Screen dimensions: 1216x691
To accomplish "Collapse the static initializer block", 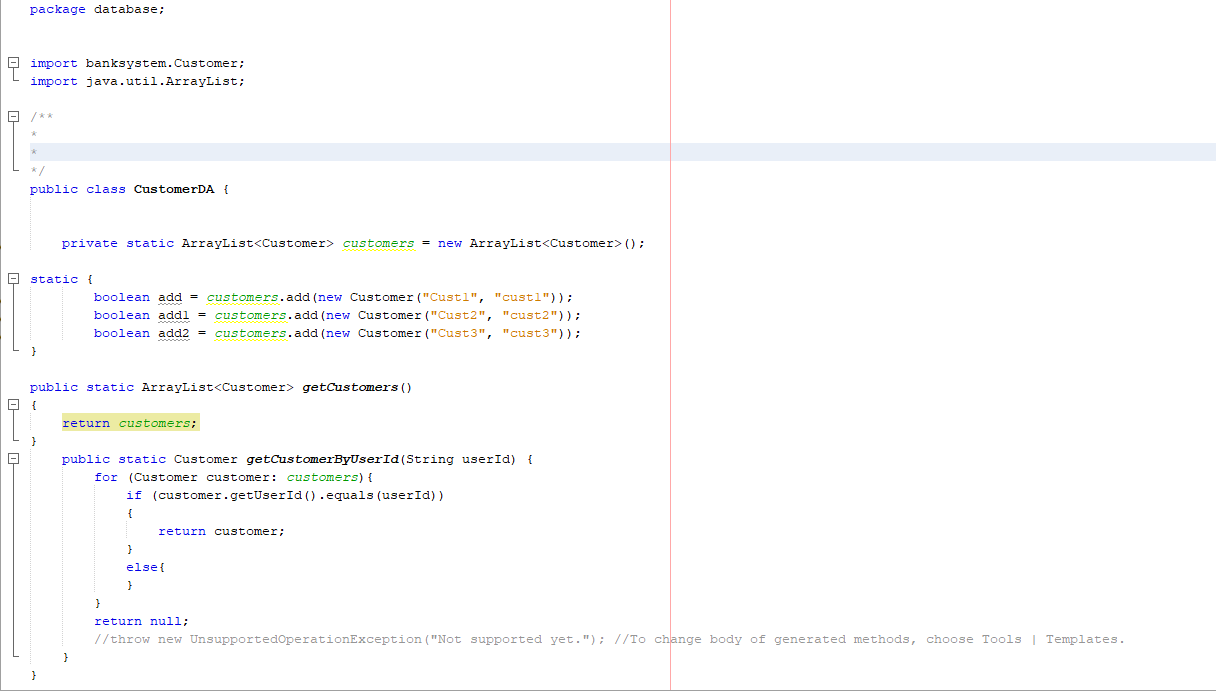I will point(13,278).
